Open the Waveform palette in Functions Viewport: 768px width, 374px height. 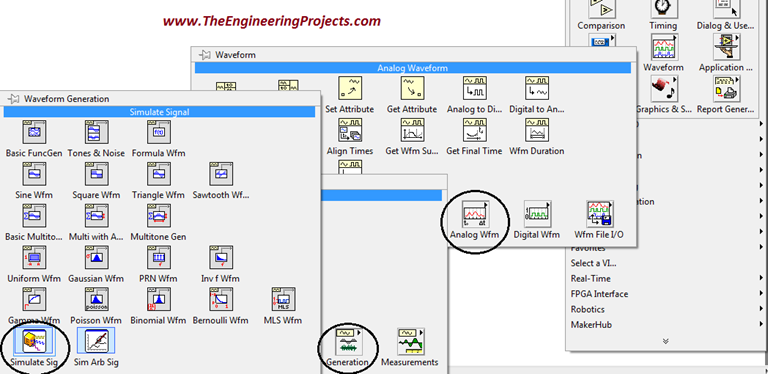pyautogui.click(x=664, y=47)
